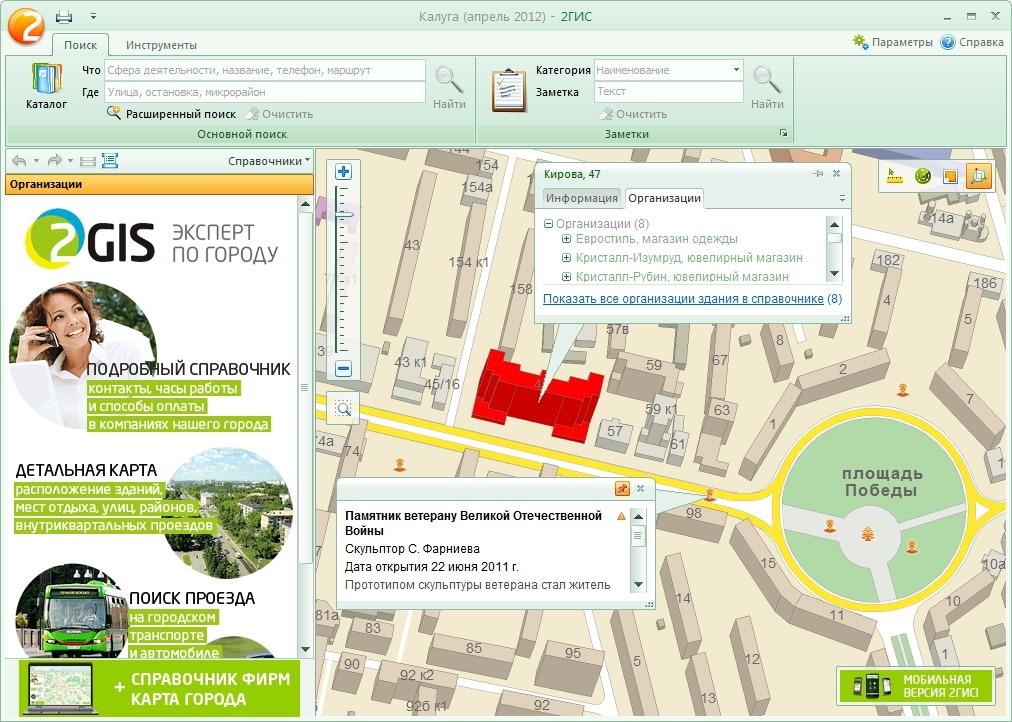Image resolution: width=1012 pixels, height=722 pixels.
Task: Click Найти in the Основной поиск group
Action: point(449,87)
